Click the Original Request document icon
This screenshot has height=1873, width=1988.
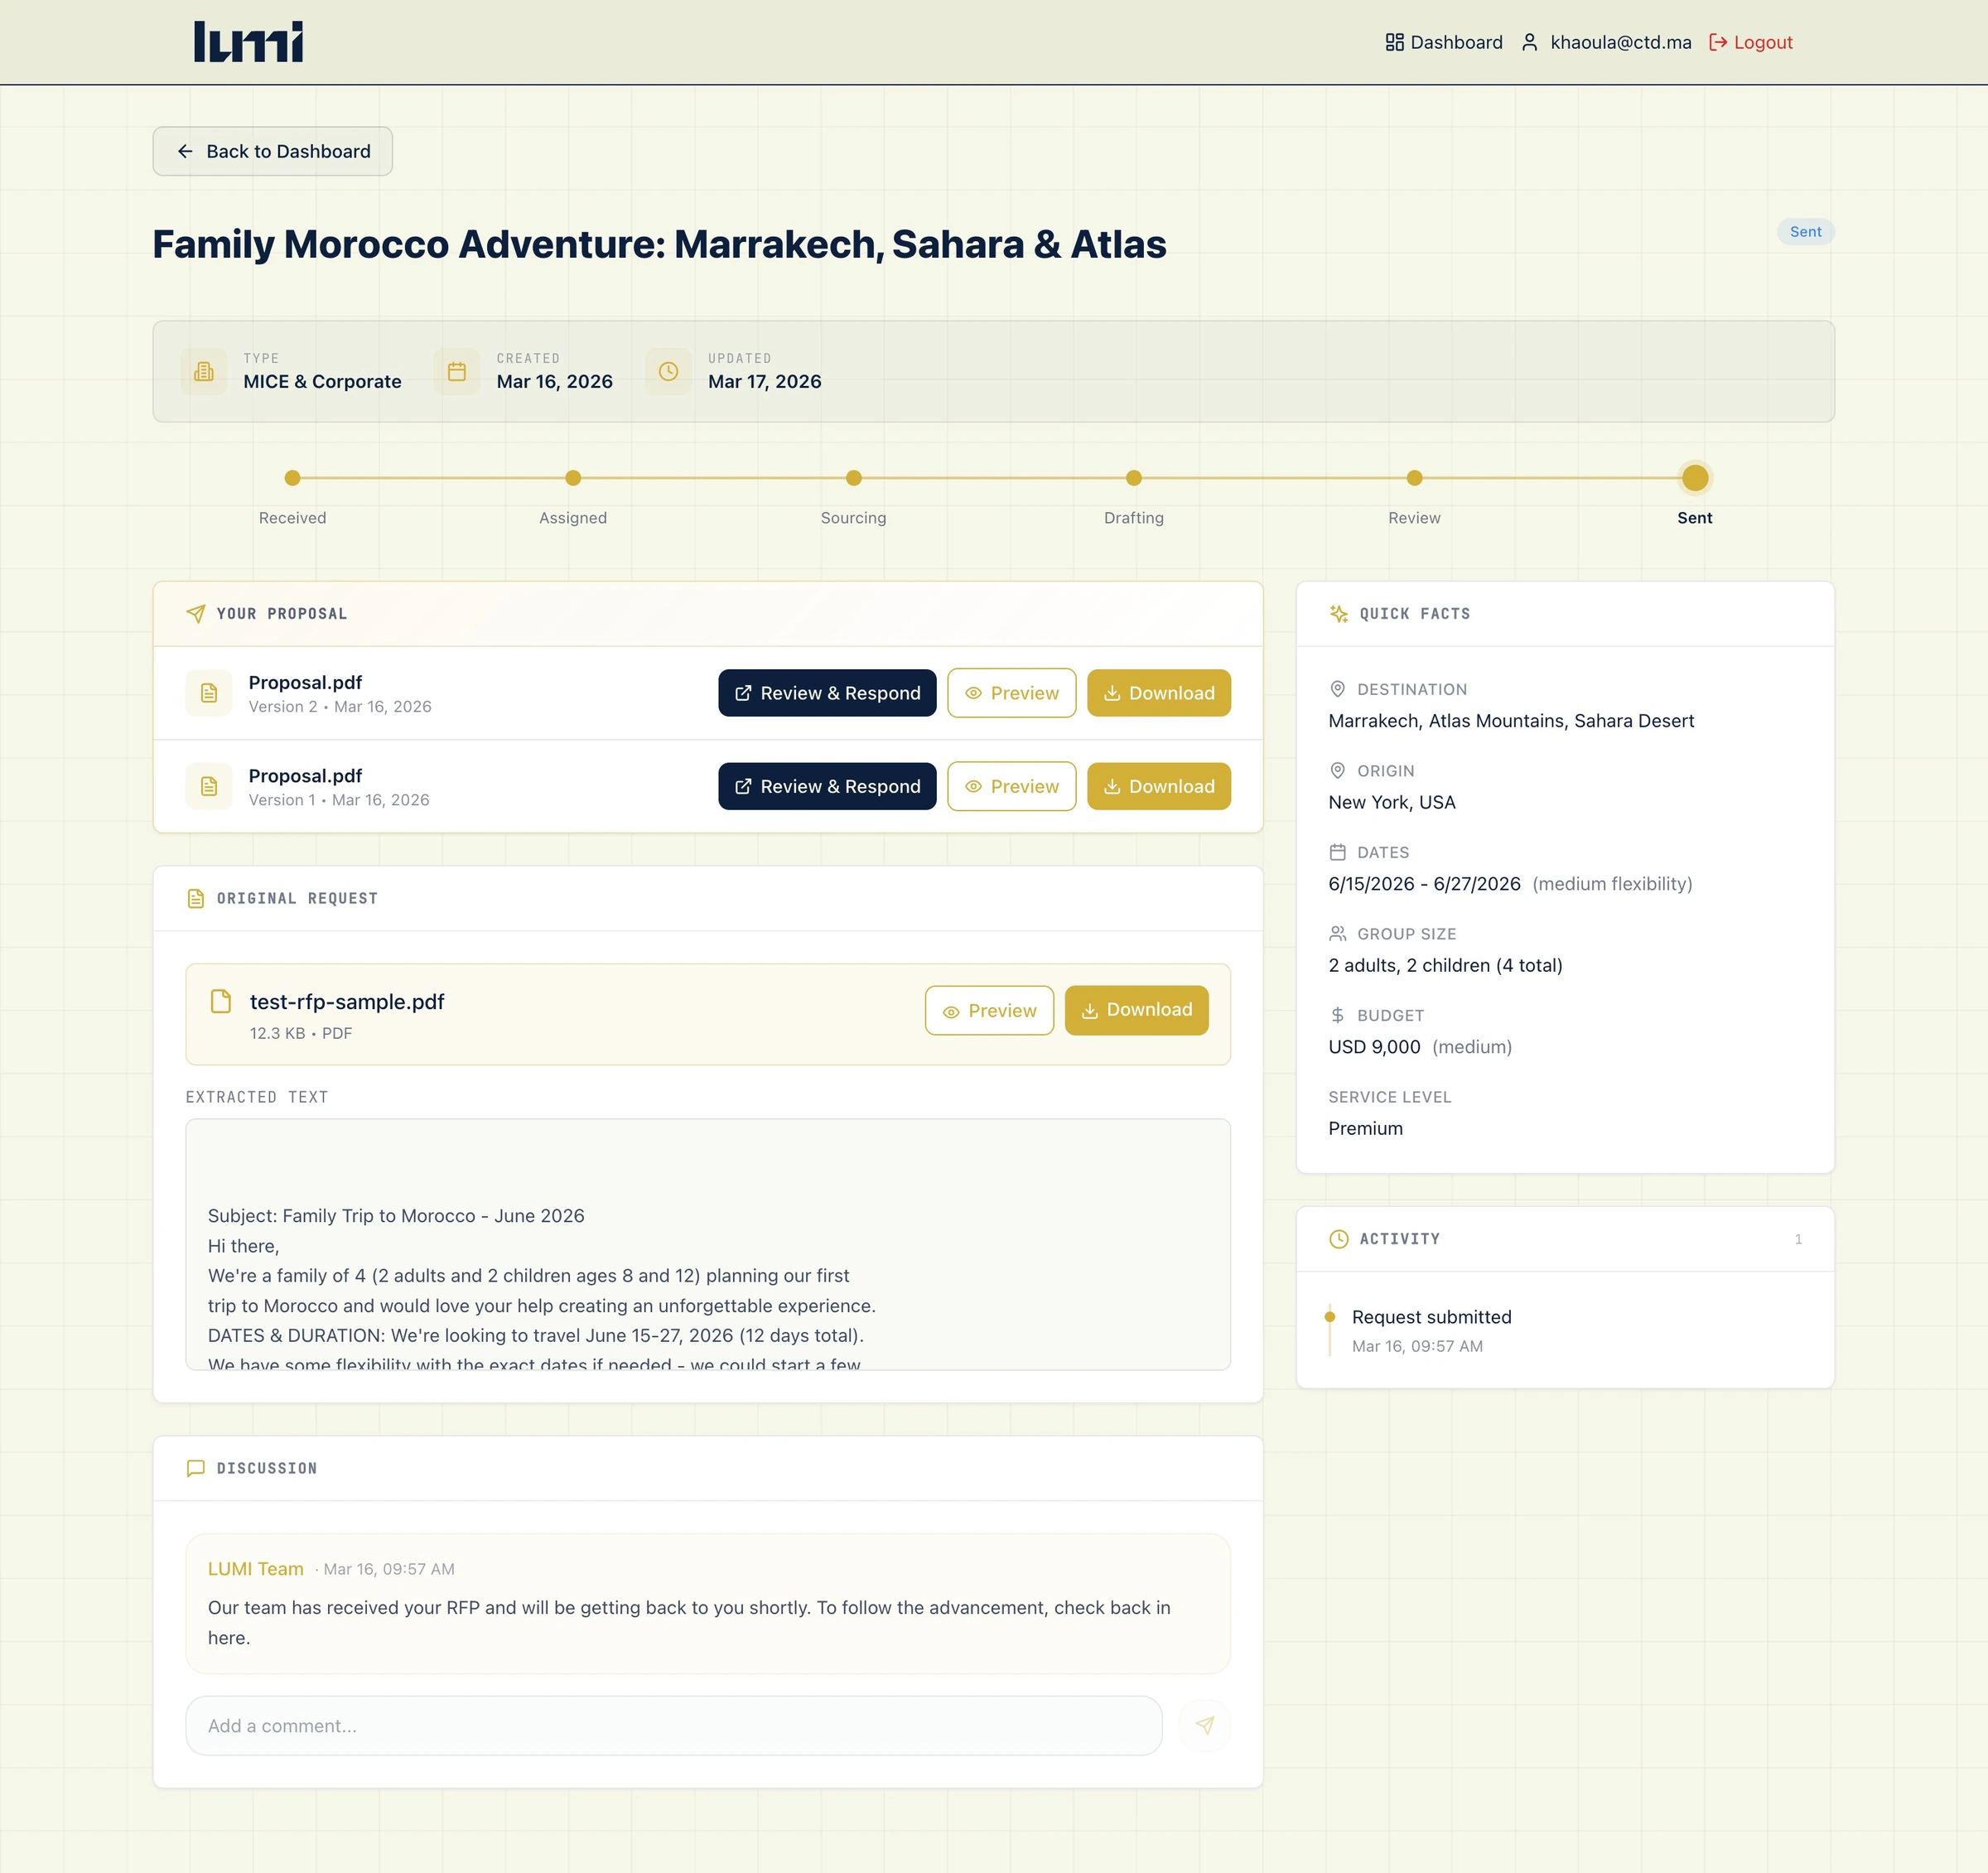(196, 898)
